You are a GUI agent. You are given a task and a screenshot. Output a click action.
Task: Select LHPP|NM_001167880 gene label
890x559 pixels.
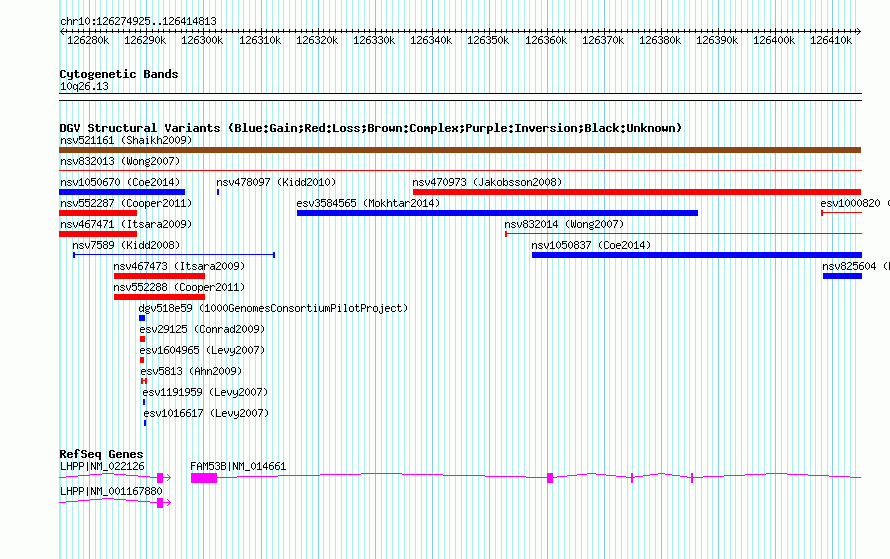111,491
